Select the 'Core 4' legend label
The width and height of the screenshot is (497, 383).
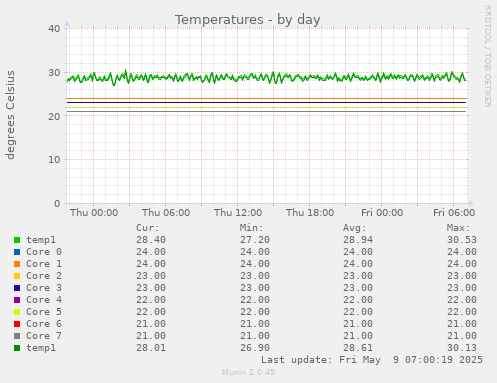click(x=44, y=300)
